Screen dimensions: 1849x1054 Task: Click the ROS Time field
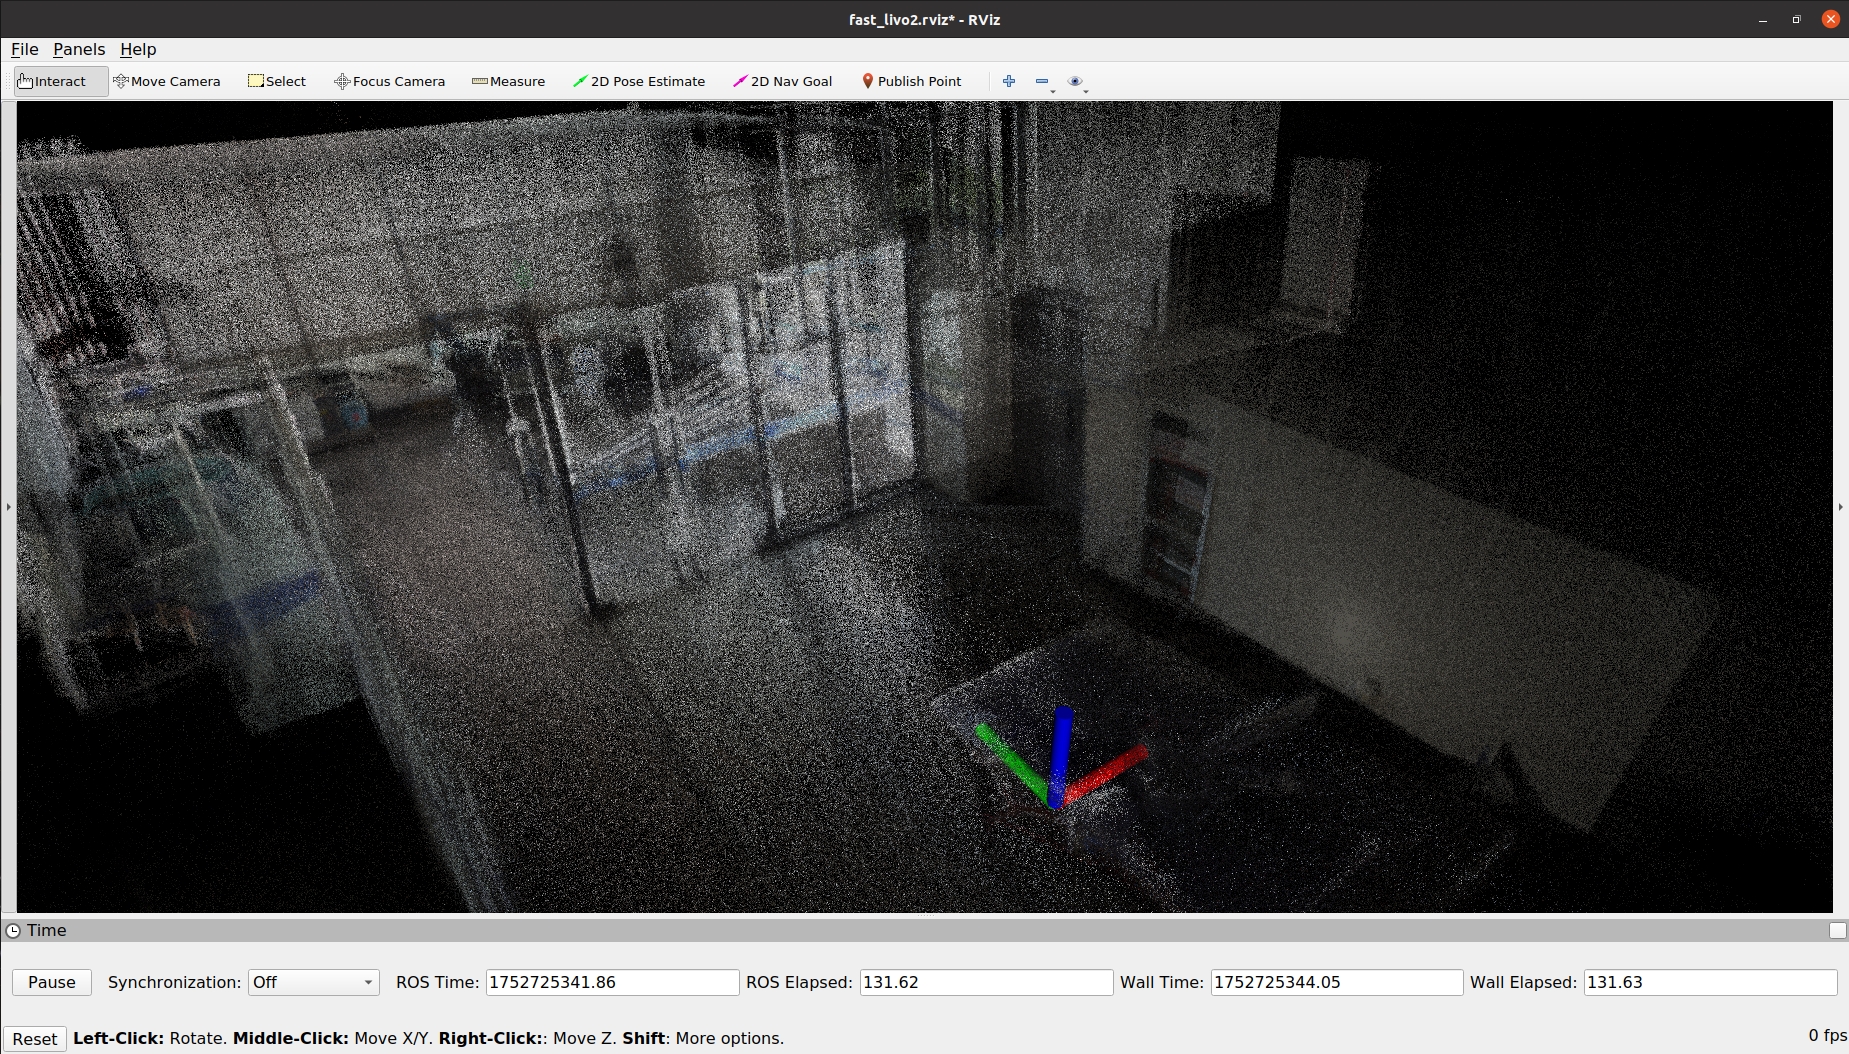coord(612,983)
